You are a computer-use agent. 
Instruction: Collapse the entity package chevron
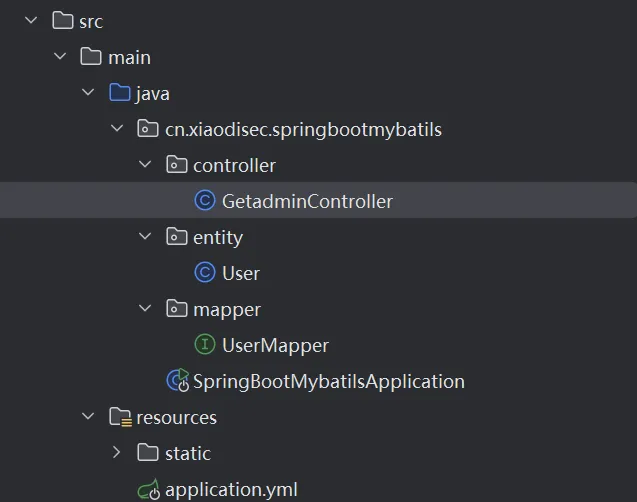click(x=145, y=237)
